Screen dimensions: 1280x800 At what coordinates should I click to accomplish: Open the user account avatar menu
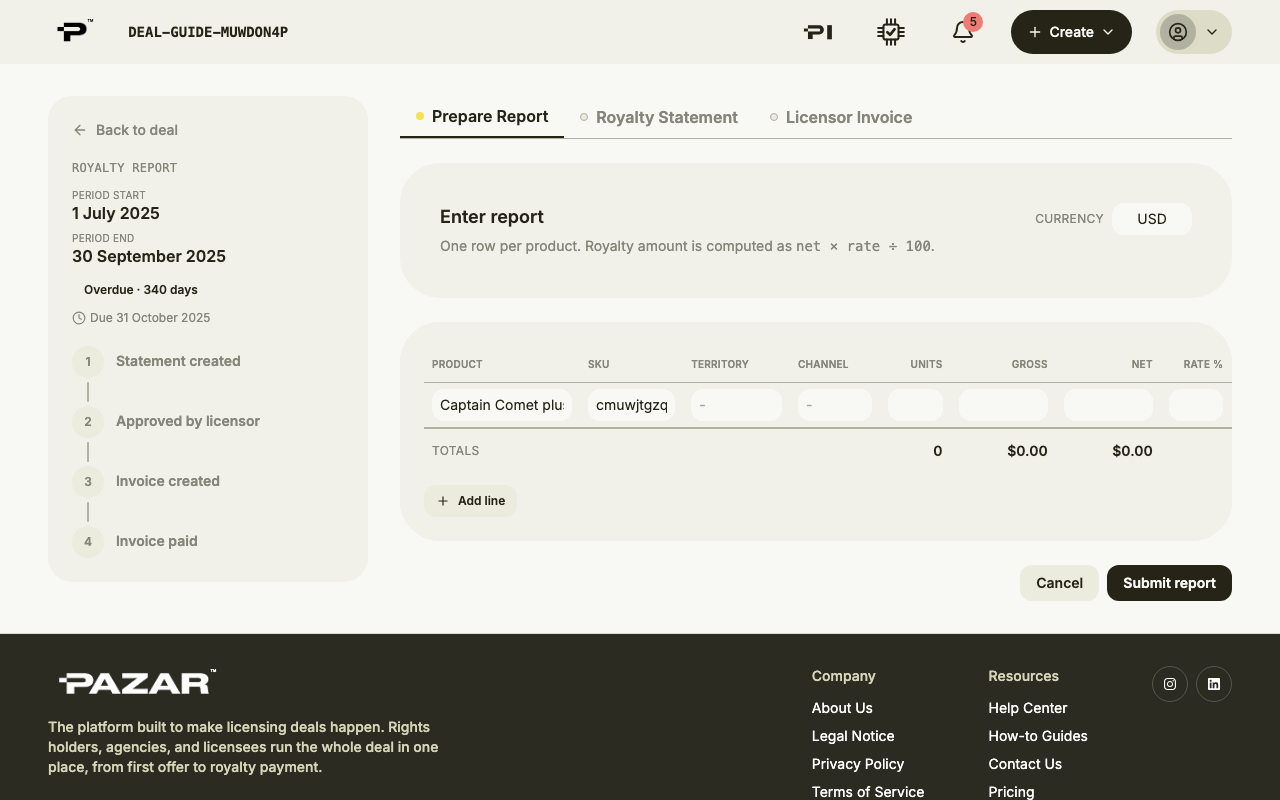tap(1194, 32)
